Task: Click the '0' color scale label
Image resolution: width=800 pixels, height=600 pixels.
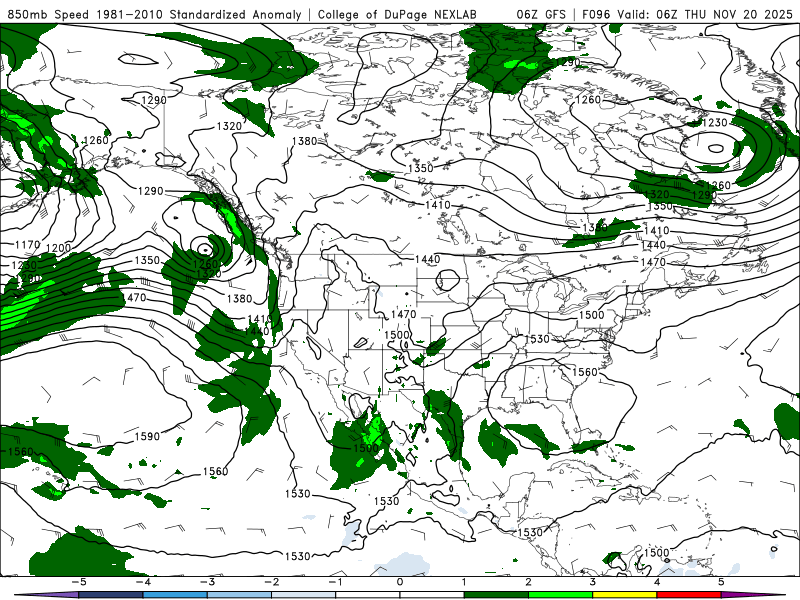Action: [400, 582]
